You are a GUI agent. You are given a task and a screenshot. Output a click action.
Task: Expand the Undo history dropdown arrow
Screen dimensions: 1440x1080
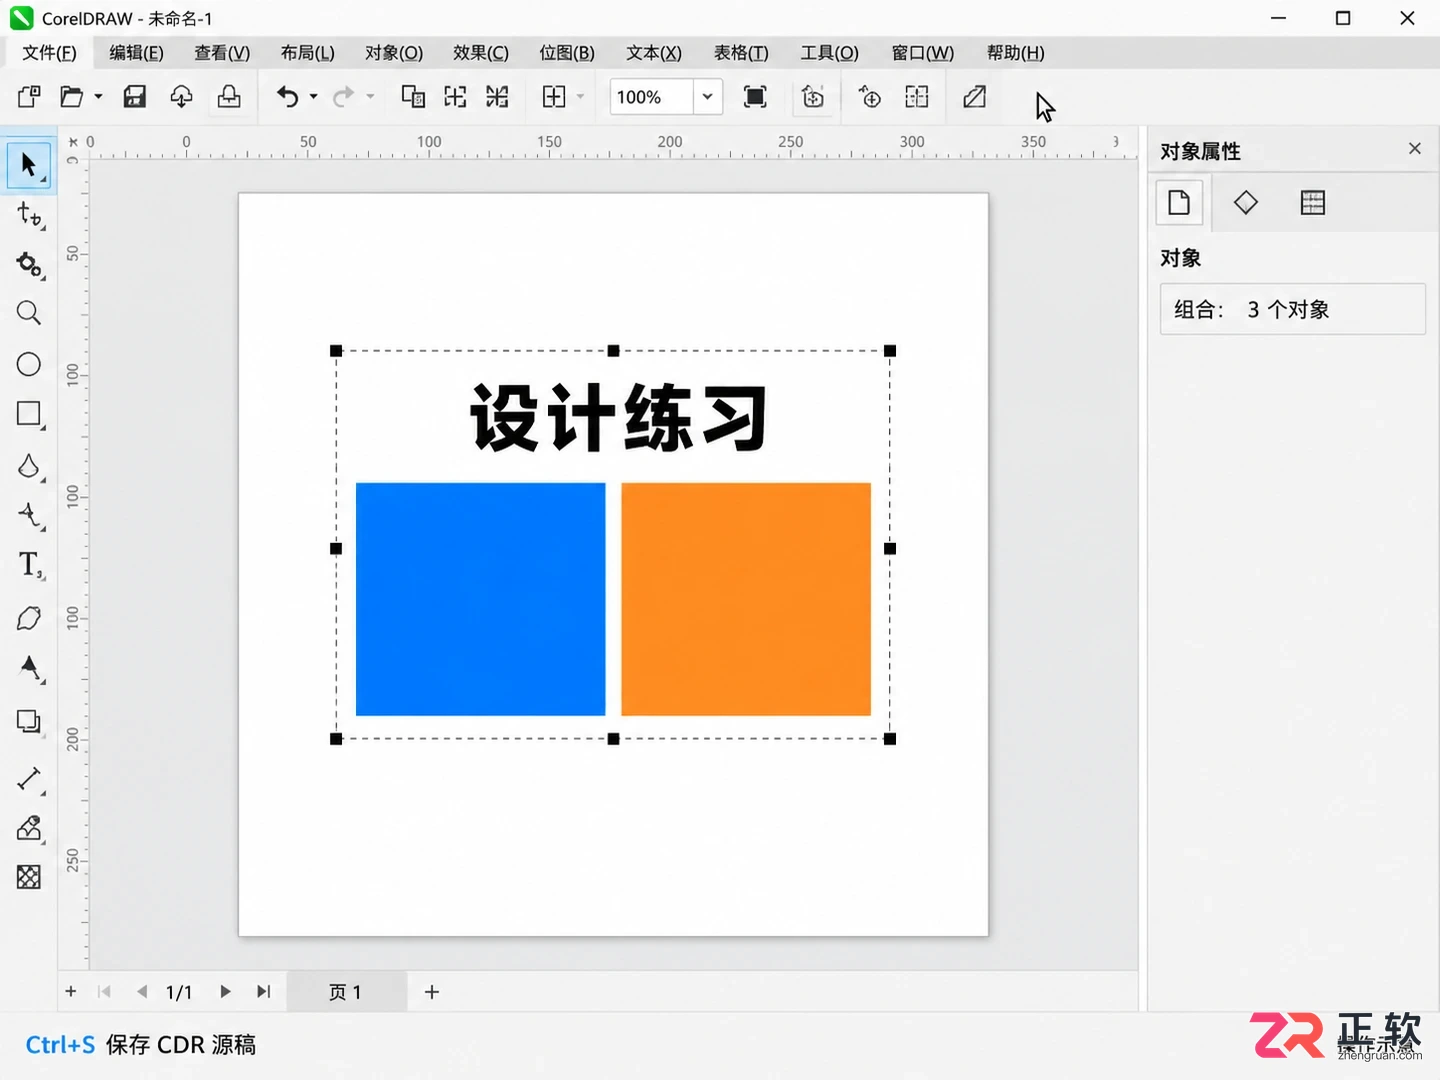313,97
